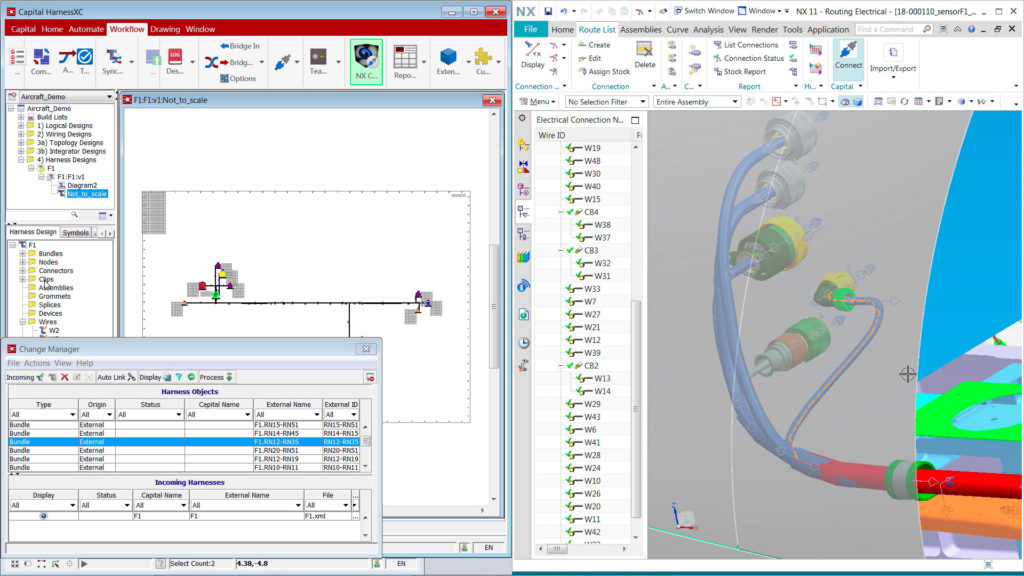Open the Type filter dropdown in Harness Objects
1024x576 pixels.
pyautogui.click(x=72, y=415)
